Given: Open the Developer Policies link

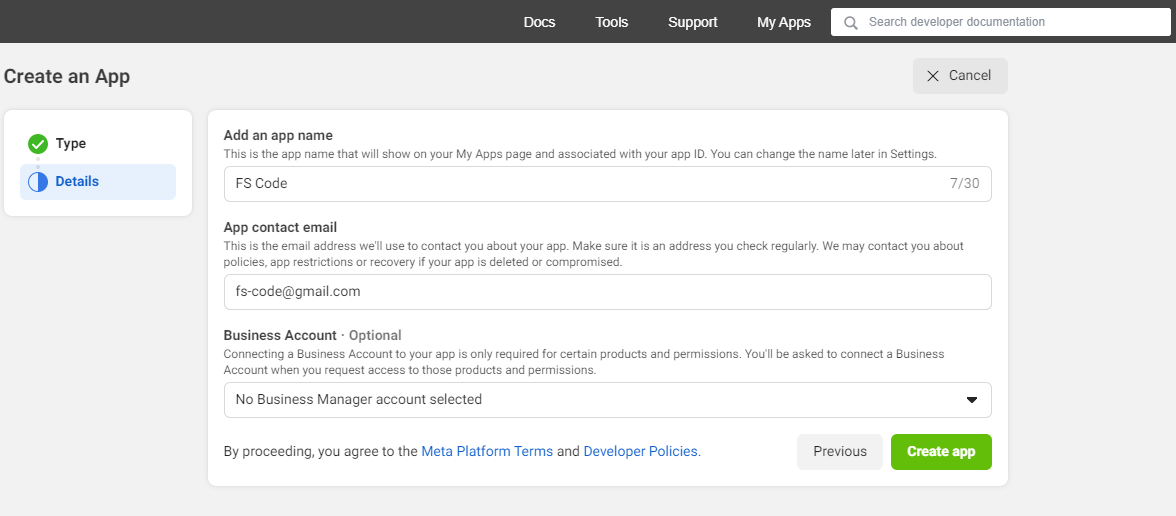Looking at the screenshot, I should click(x=642, y=452).
